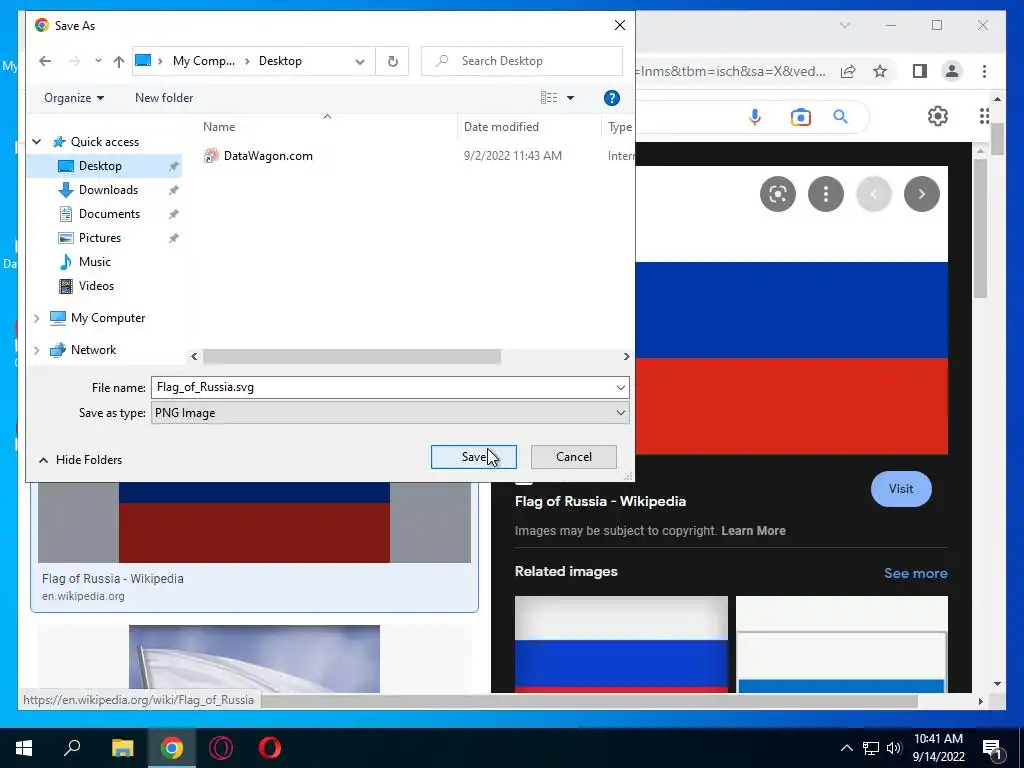Viewport: 1024px width, 768px height.
Task: Open recent locations dropdown arrow
Action: (98, 61)
